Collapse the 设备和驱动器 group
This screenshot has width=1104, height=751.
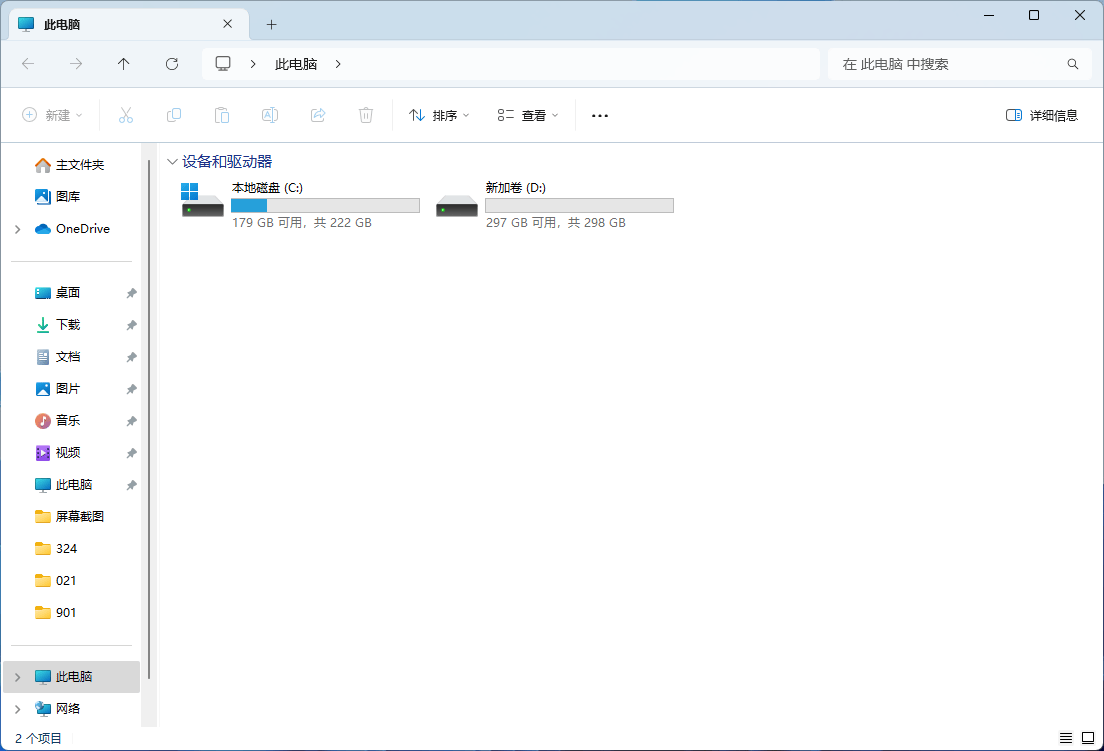173,161
